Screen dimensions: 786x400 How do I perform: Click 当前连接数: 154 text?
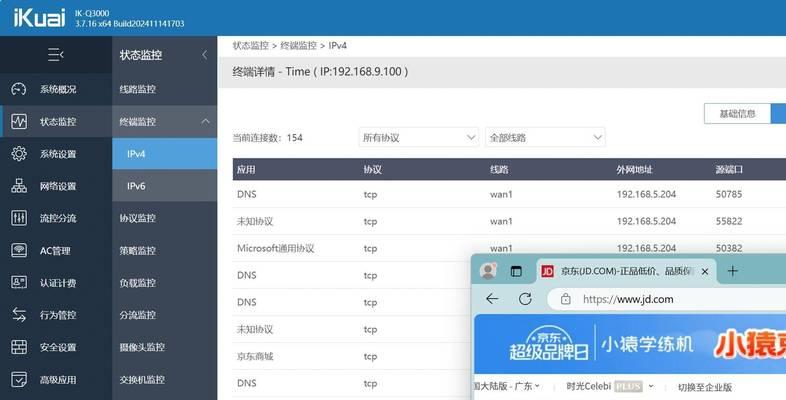click(x=267, y=138)
